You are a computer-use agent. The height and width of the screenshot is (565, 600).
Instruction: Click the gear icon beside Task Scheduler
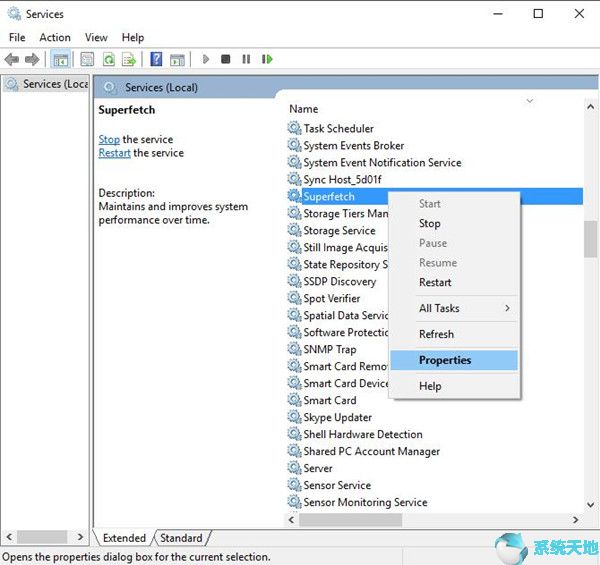pyautogui.click(x=294, y=128)
